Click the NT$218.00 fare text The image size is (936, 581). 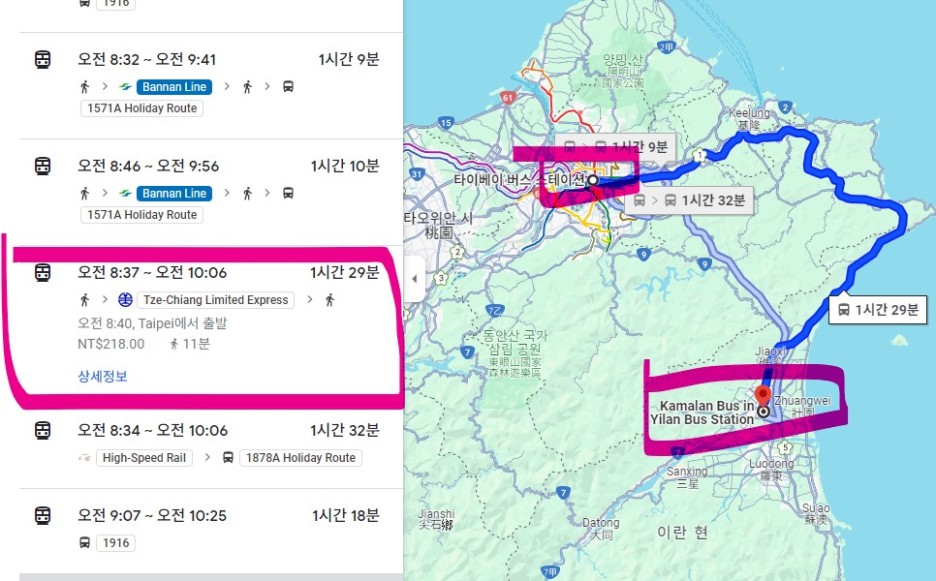[111, 344]
